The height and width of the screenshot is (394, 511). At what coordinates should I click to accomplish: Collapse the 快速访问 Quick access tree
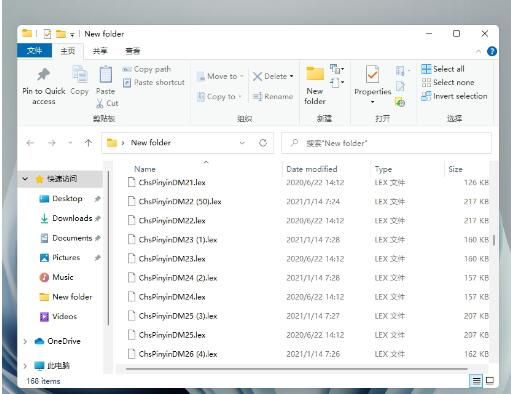pyautogui.click(x=25, y=179)
